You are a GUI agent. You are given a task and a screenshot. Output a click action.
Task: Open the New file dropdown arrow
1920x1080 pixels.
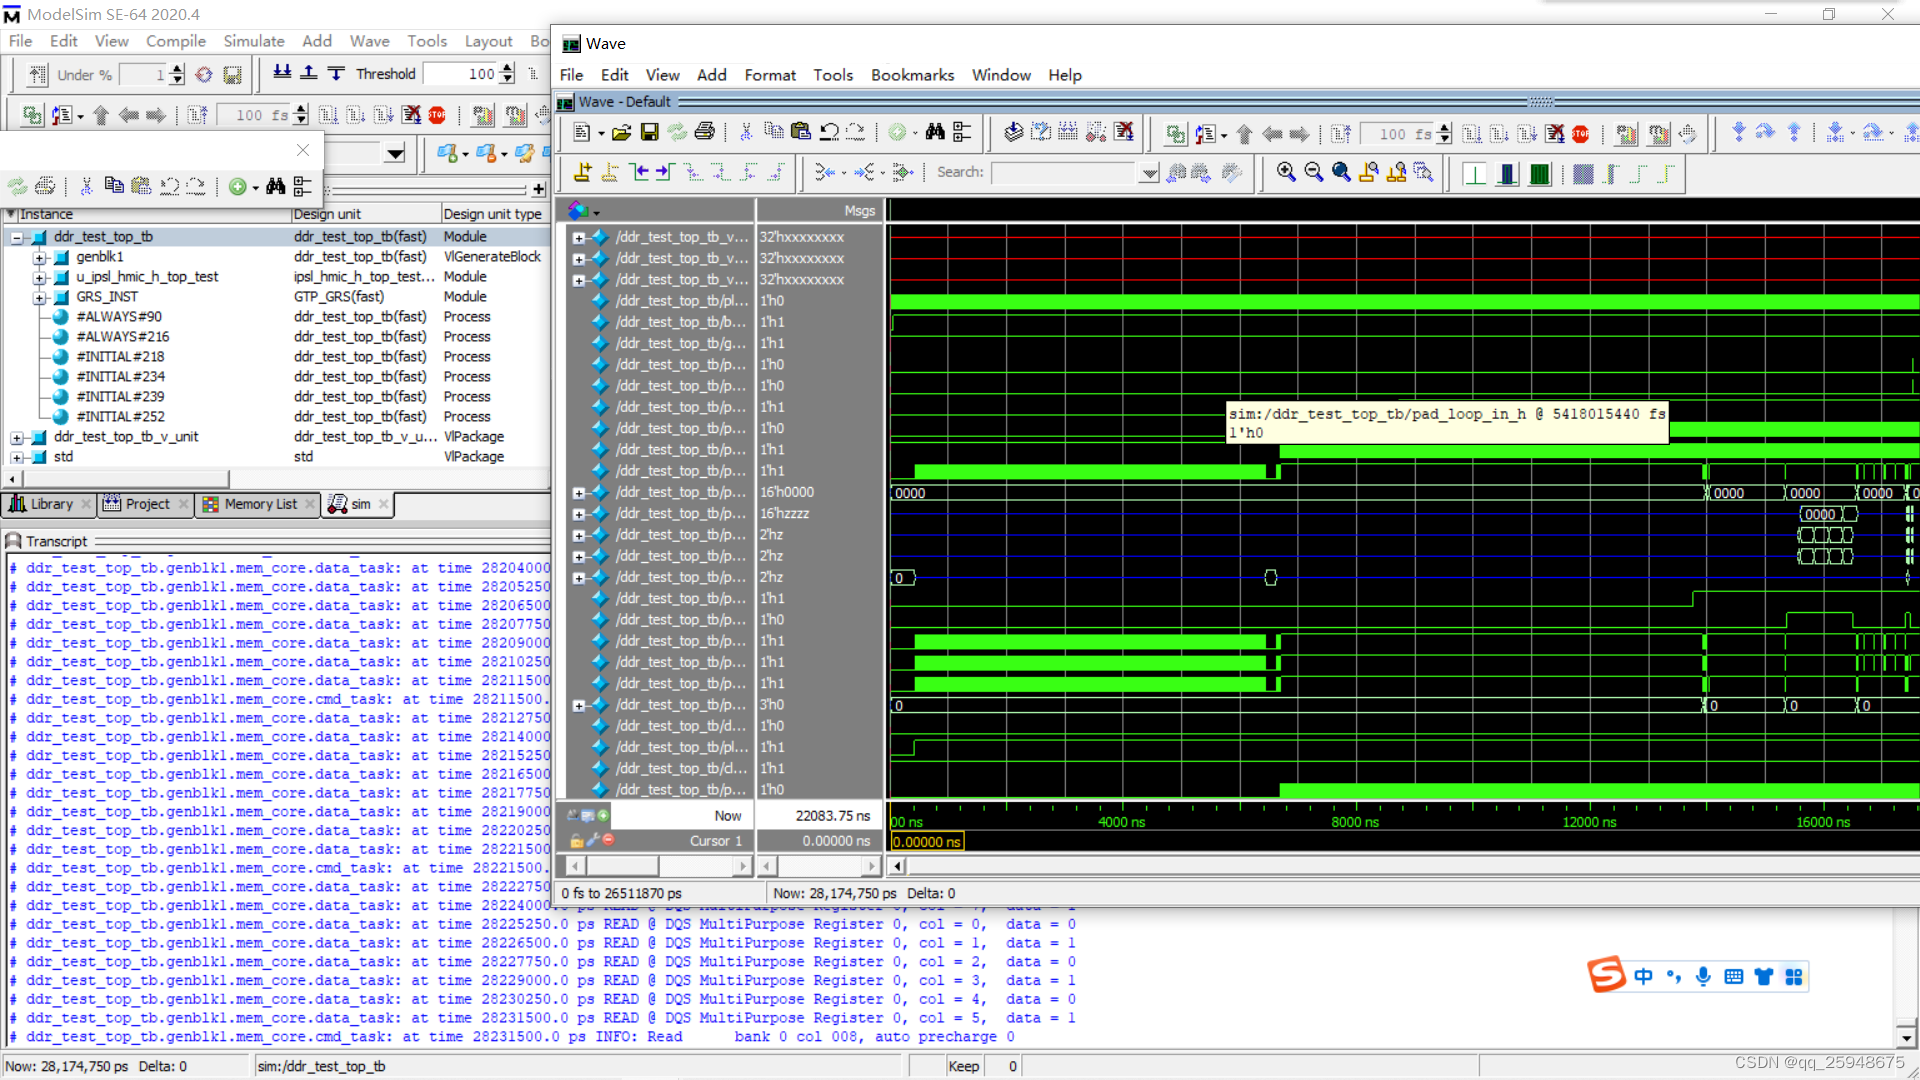601,133
